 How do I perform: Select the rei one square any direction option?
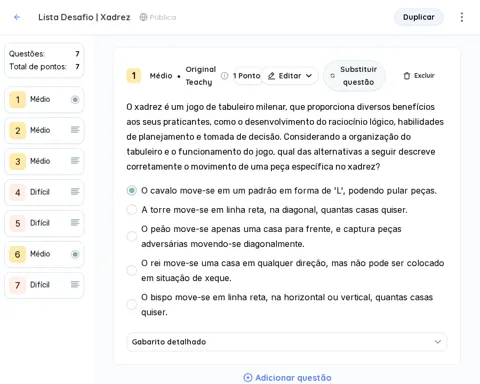click(x=132, y=270)
